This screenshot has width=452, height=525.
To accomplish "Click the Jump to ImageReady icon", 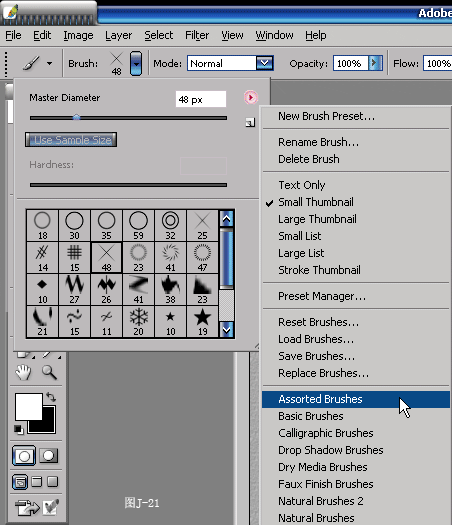I will point(27,507).
